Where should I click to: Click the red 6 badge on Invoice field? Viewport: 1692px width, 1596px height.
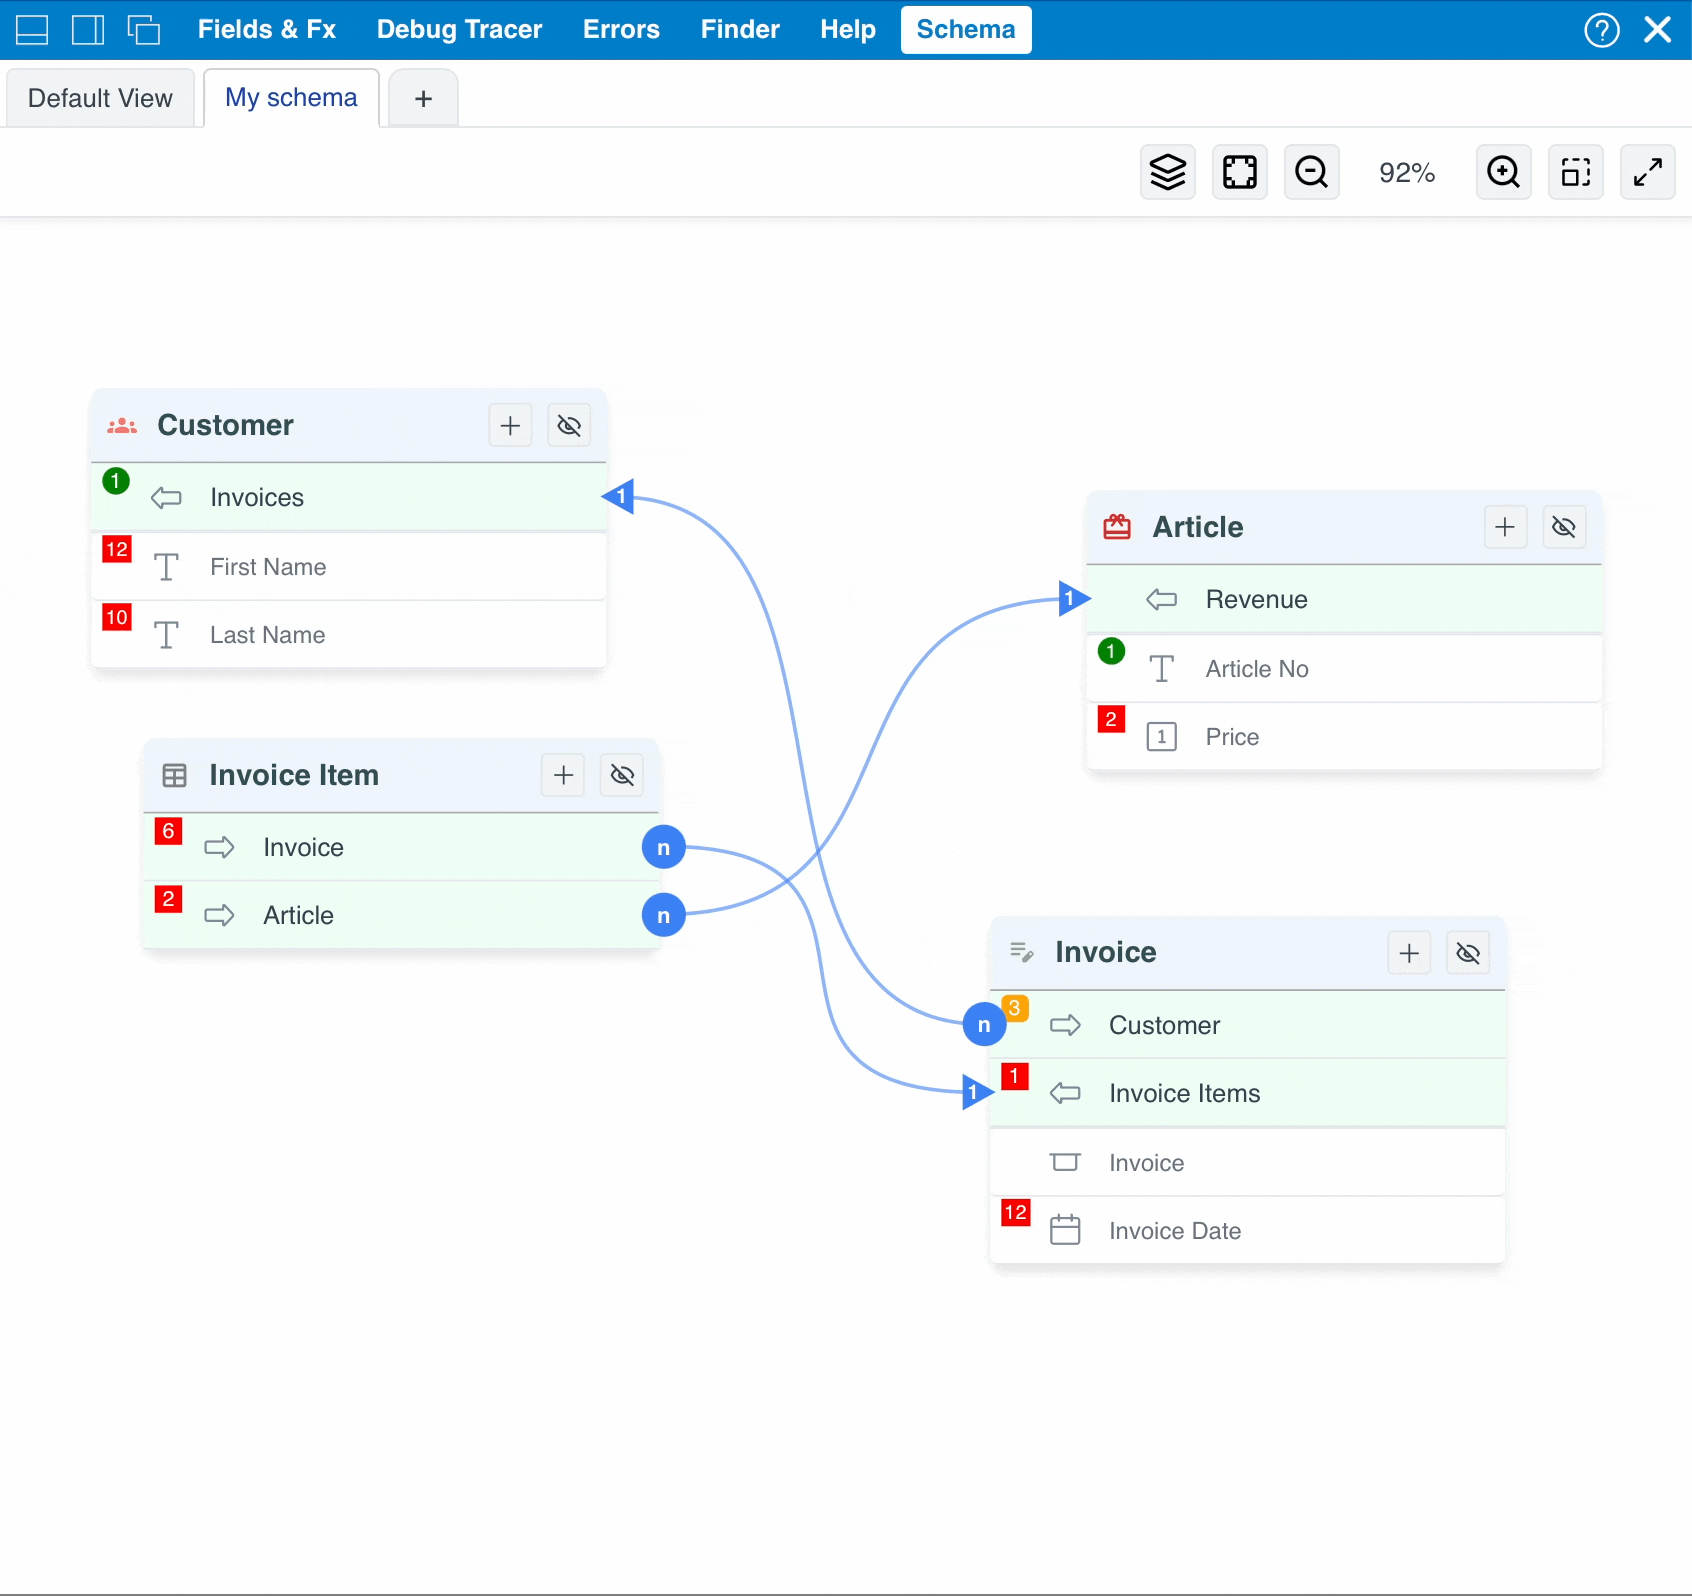[168, 831]
